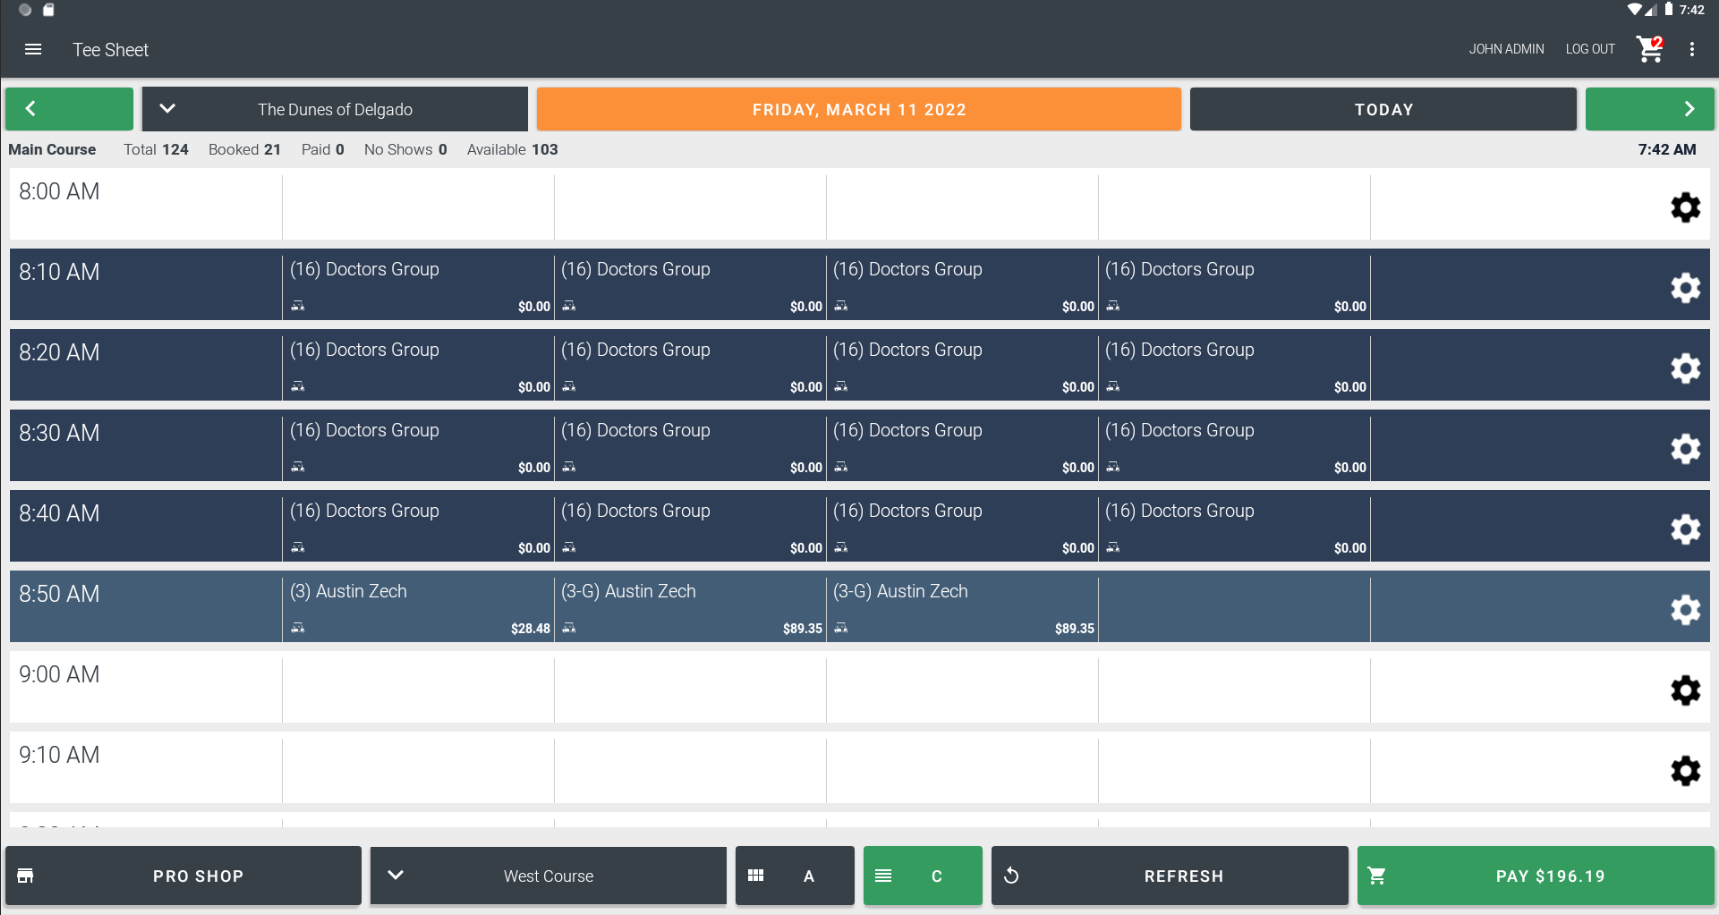The width and height of the screenshot is (1719, 915).
Task: Switch to list view C
Action: (x=922, y=876)
